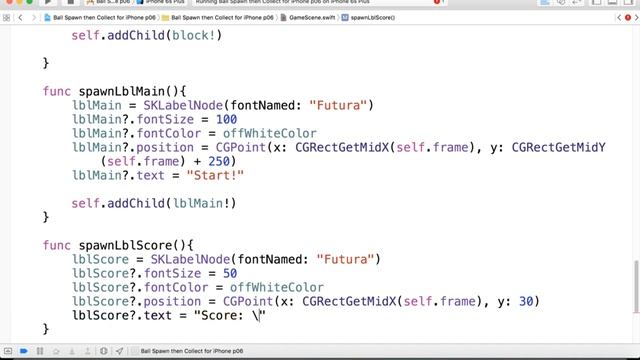Hide the debug area from the debug bar
Viewport: 640px width, 360px height.
[8, 351]
